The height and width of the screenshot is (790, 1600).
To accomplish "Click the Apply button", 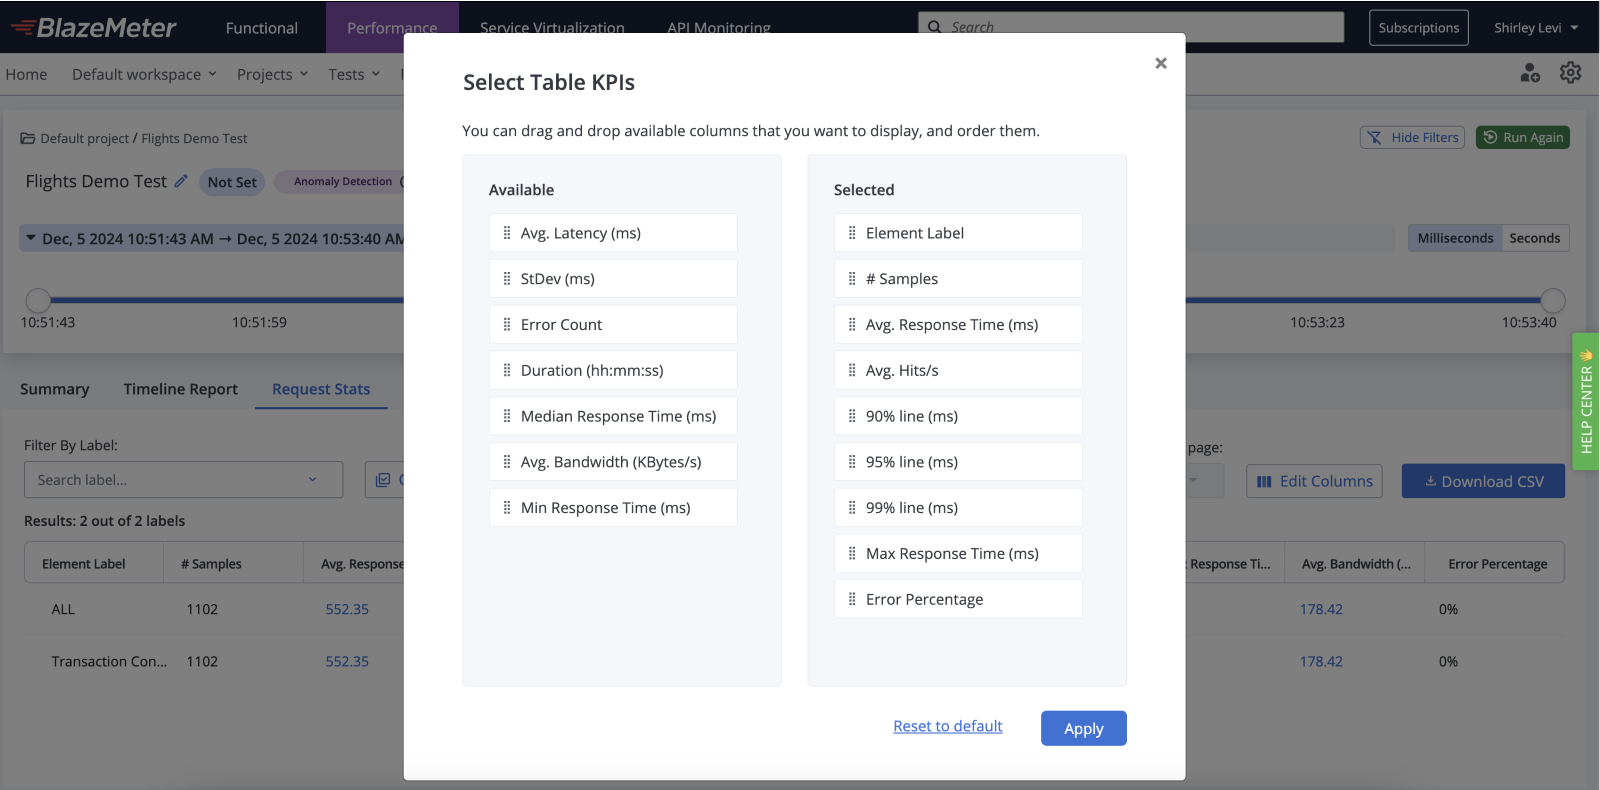I will pos(1083,728).
